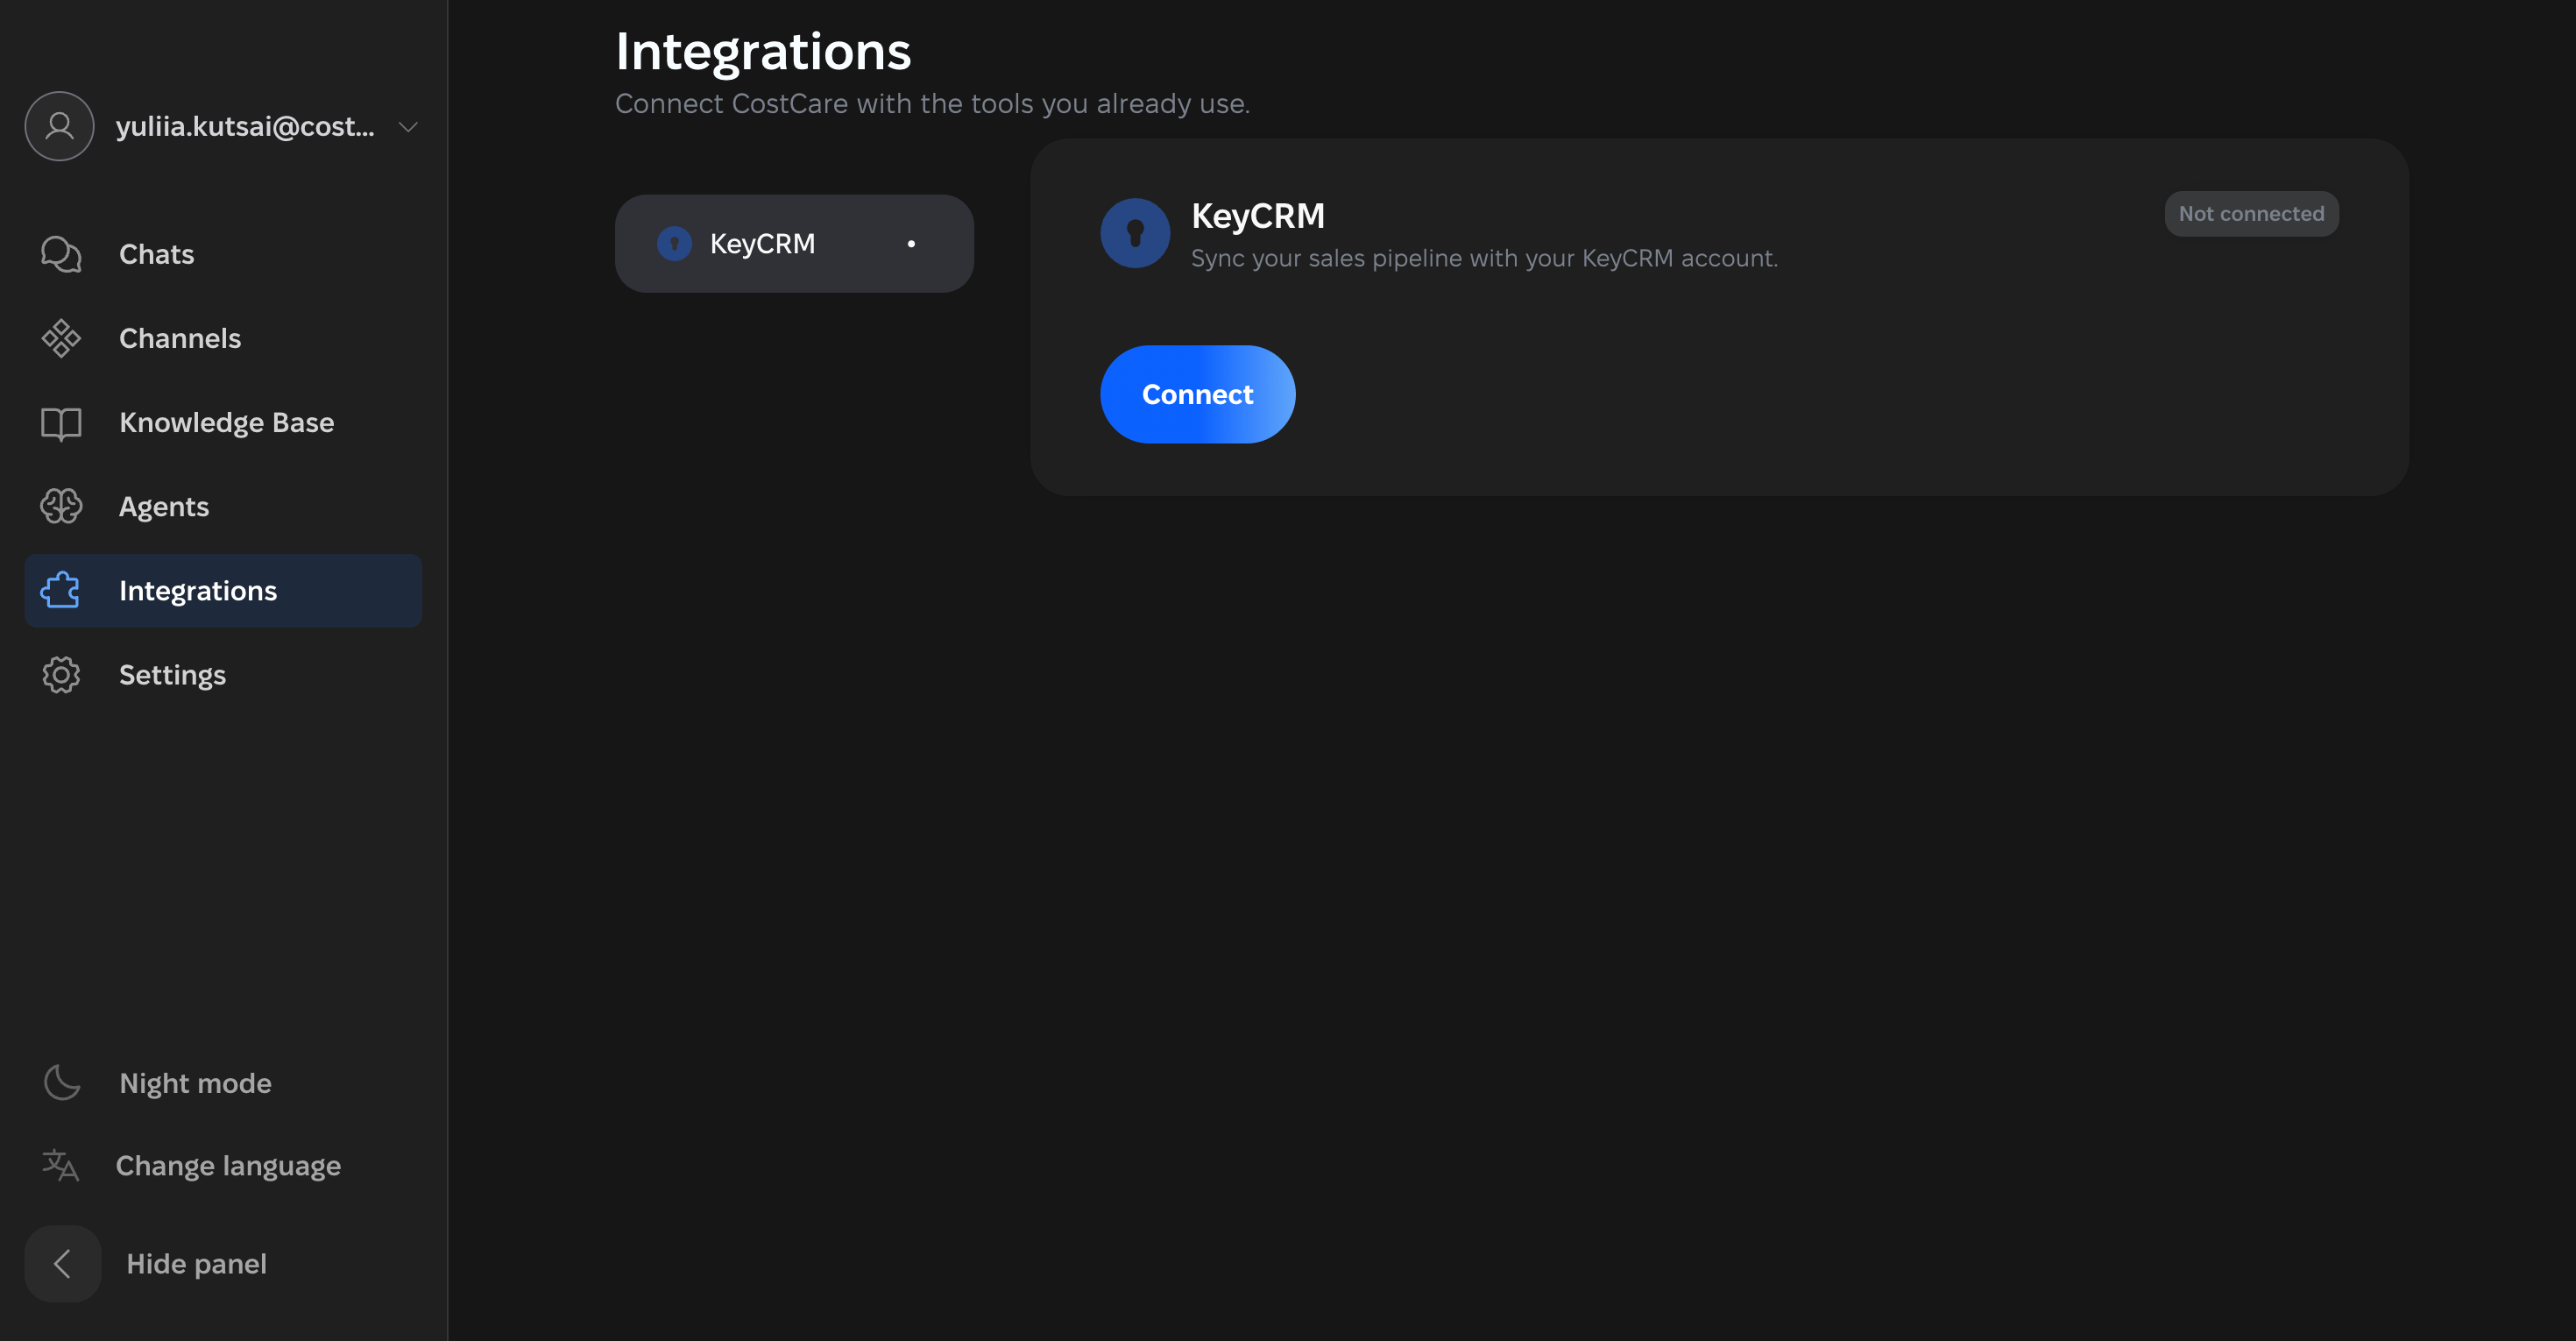Click the Integrations page heading
The height and width of the screenshot is (1341, 2576).
click(763, 50)
